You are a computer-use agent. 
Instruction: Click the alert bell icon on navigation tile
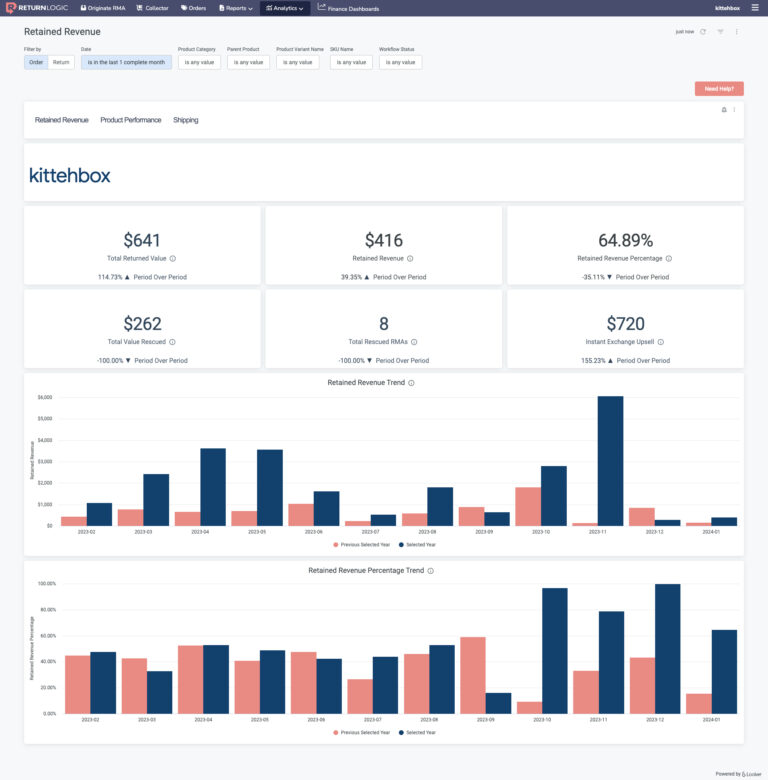(x=724, y=110)
